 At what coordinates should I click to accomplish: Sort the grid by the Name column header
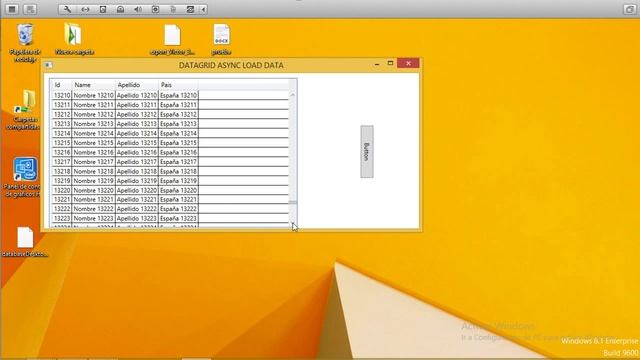tap(93, 85)
